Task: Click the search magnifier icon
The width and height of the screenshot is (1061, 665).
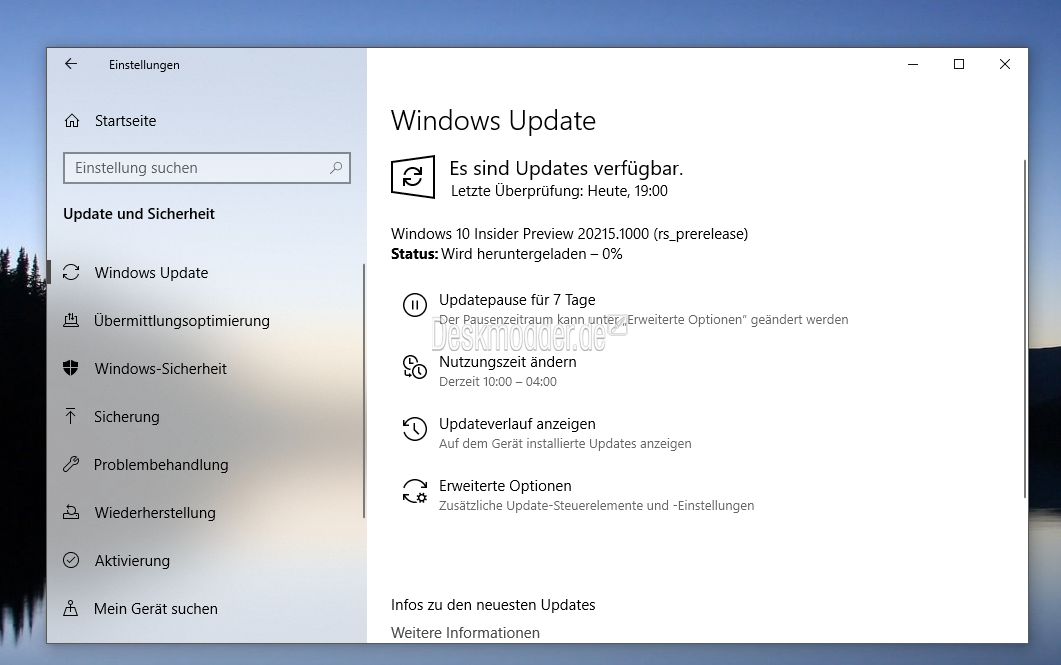Action: pos(336,168)
